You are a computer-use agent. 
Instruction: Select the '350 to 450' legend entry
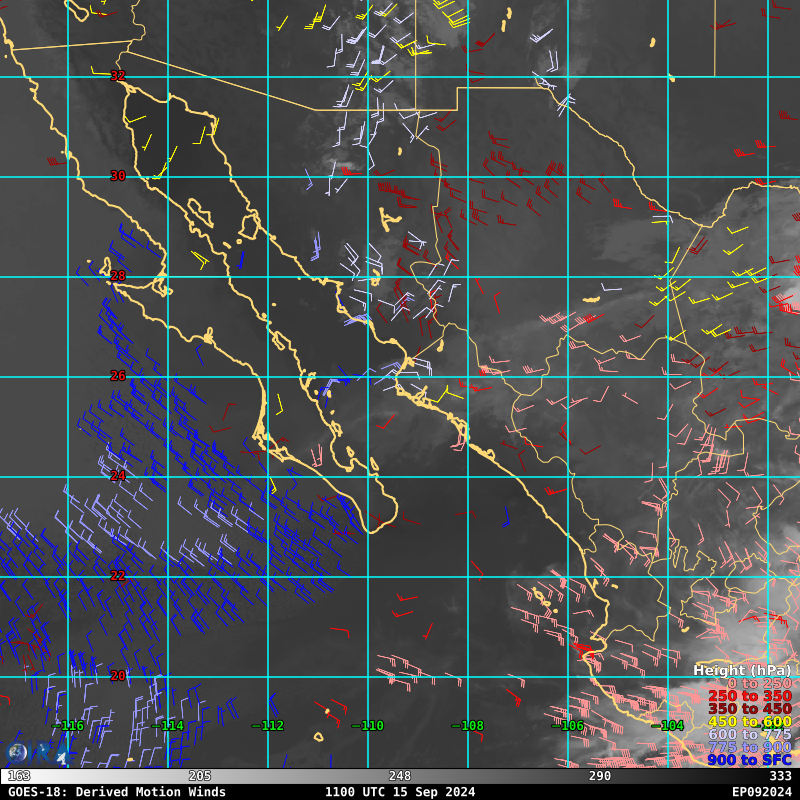750,709
